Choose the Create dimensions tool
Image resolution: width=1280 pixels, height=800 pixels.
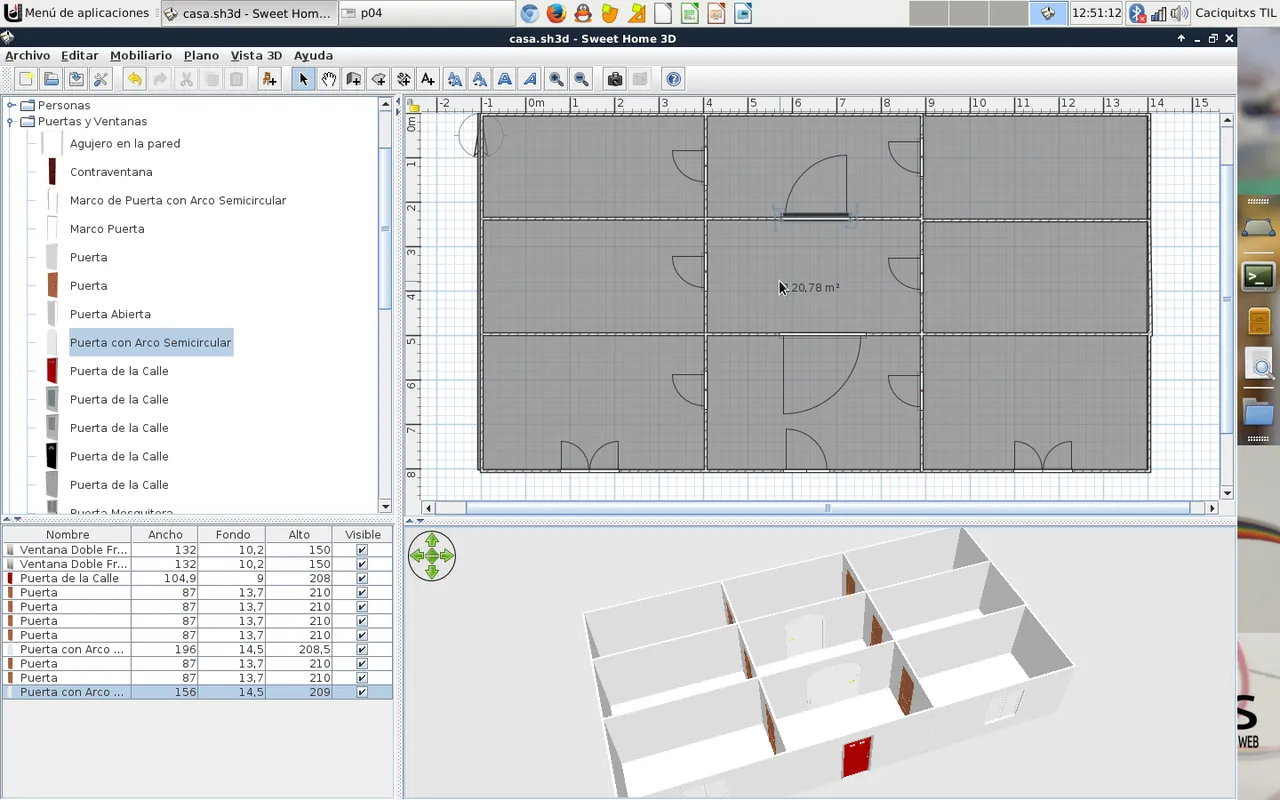pos(403,79)
